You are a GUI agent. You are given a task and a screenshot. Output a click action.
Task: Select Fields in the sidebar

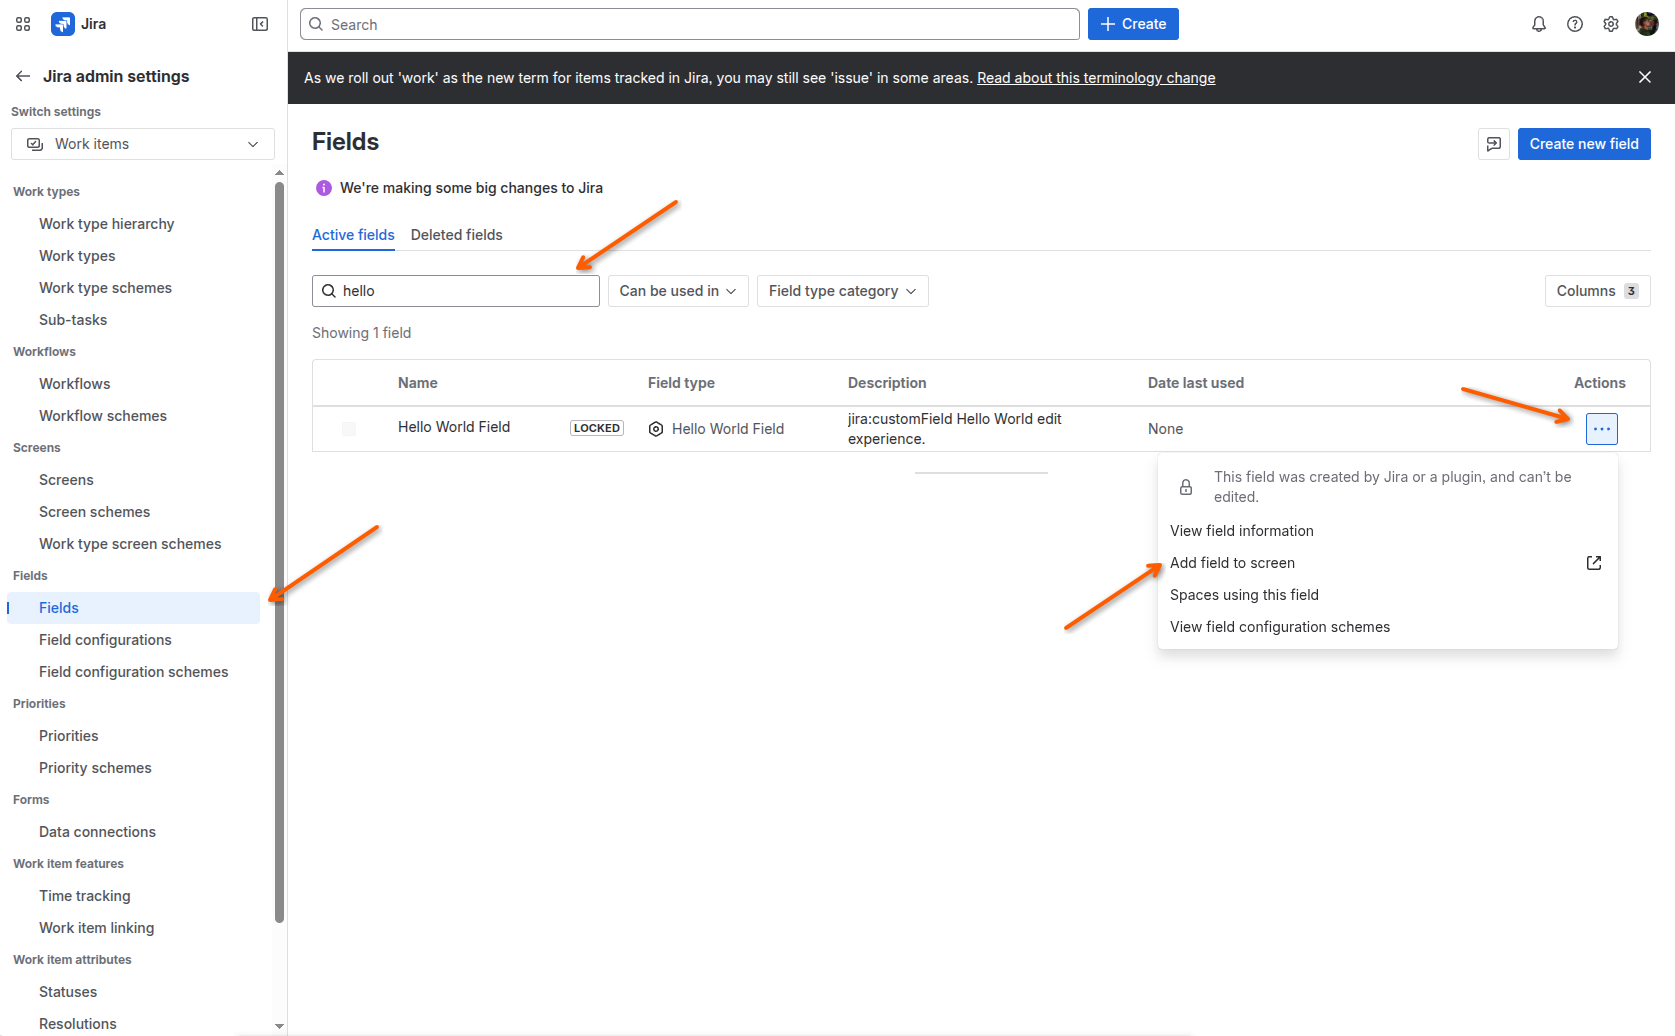click(x=134, y=608)
